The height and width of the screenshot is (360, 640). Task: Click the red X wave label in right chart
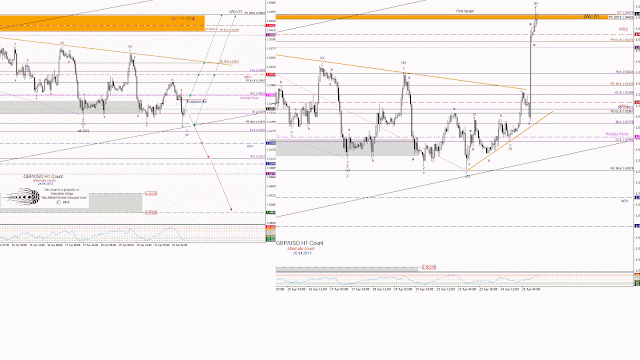click(348, 176)
